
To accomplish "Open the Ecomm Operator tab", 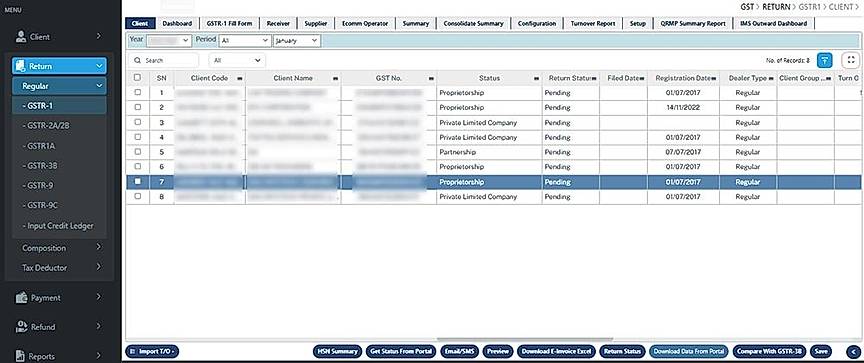I will (x=365, y=24).
